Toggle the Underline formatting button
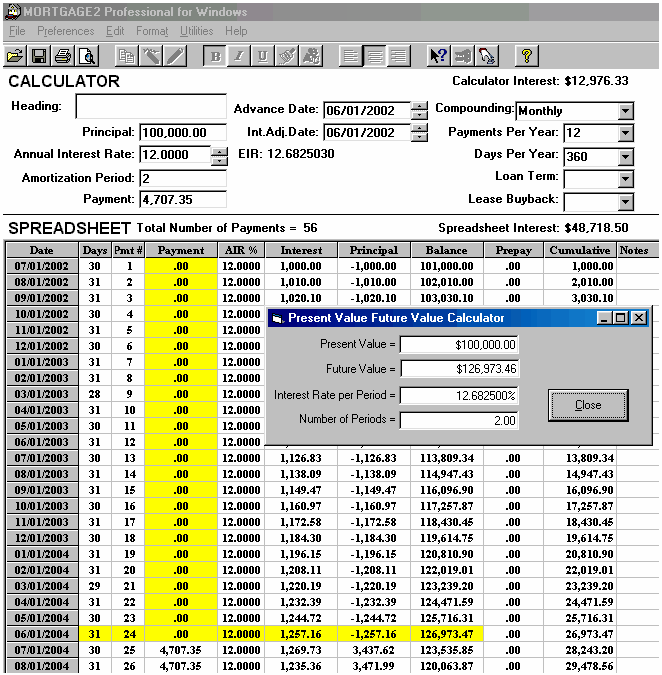This screenshot has width=662, height=675. click(263, 56)
